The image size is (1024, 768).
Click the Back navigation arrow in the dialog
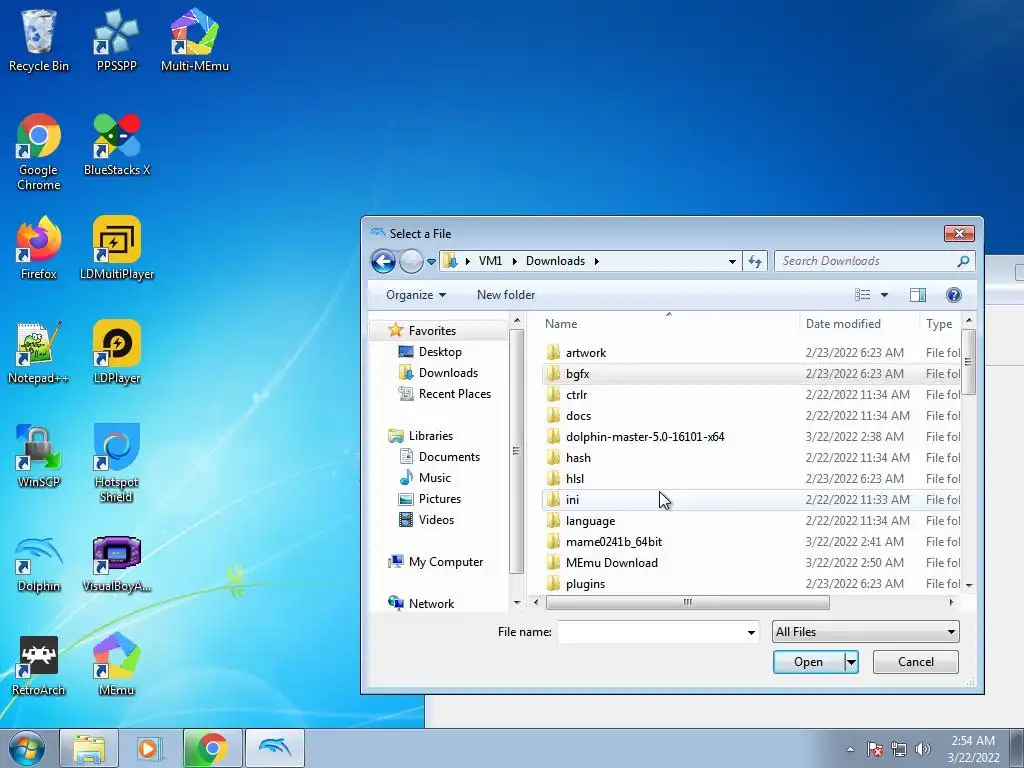(x=383, y=261)
